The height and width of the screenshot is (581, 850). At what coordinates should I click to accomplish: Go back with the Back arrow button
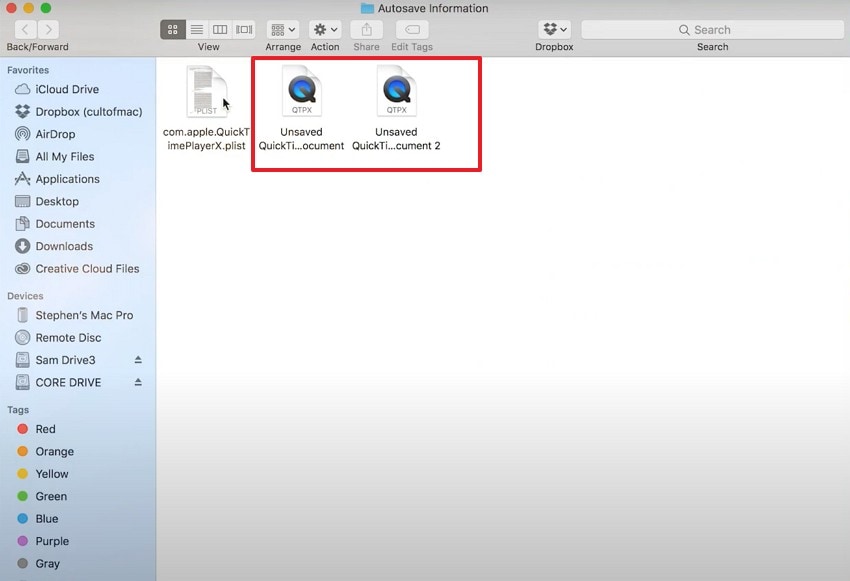(25, 29)
